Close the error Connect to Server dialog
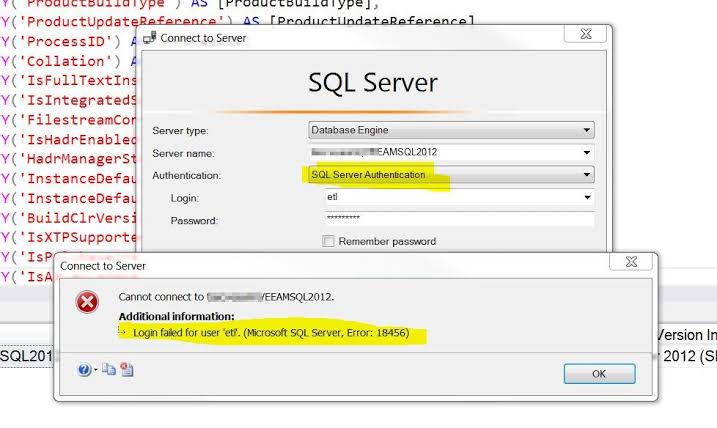The width and height of the screenshot is (717, 428). coord(631,262)
